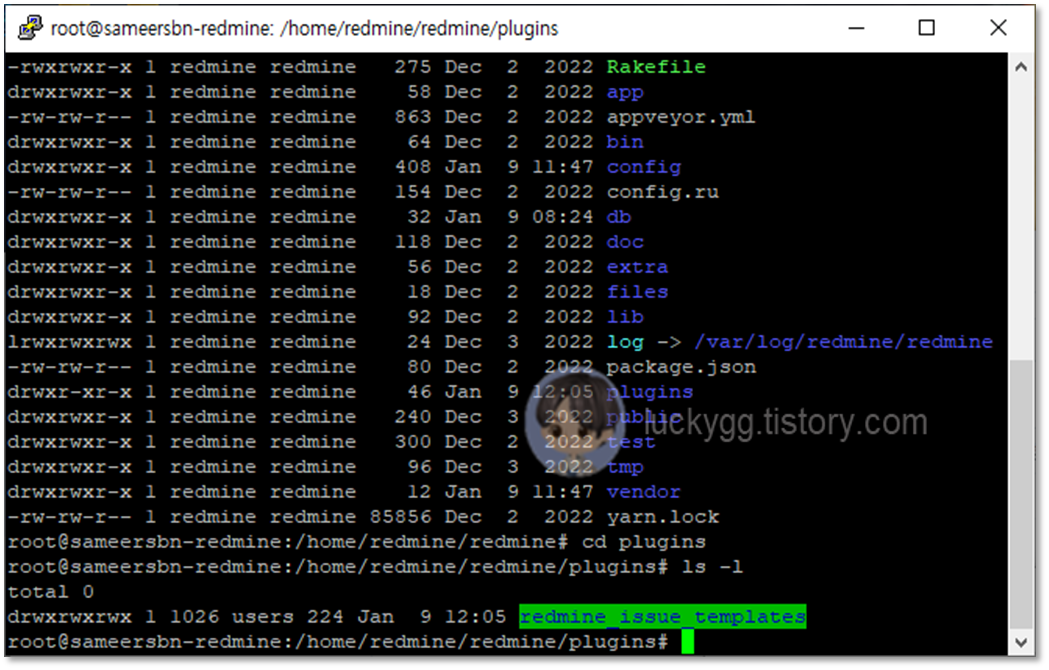Click the extra directory name

(637, 267)
